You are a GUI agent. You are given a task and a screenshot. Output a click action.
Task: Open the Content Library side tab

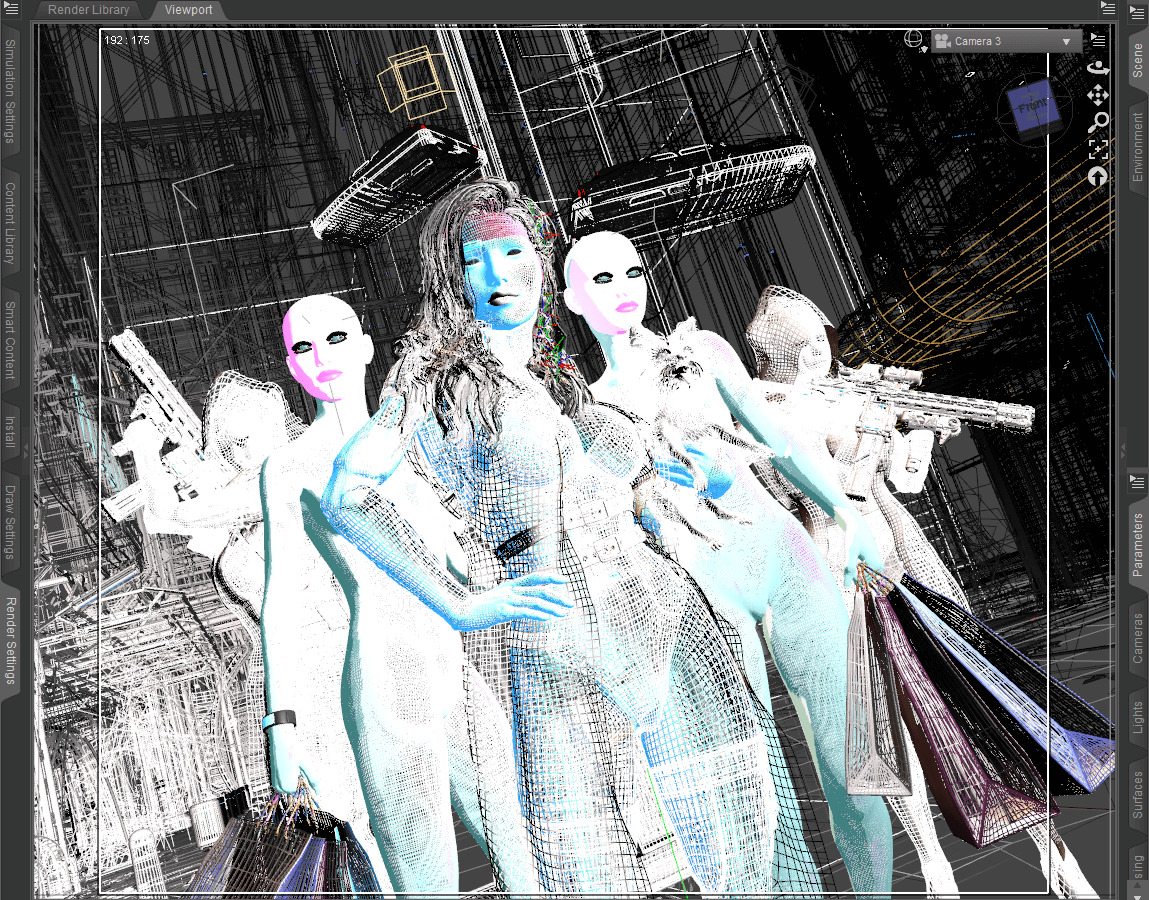point(10,223)
